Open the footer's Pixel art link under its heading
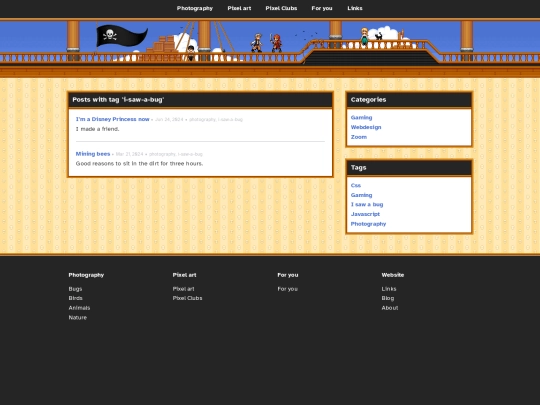Viewport: 540px width, 405px height. pos(183,289)
